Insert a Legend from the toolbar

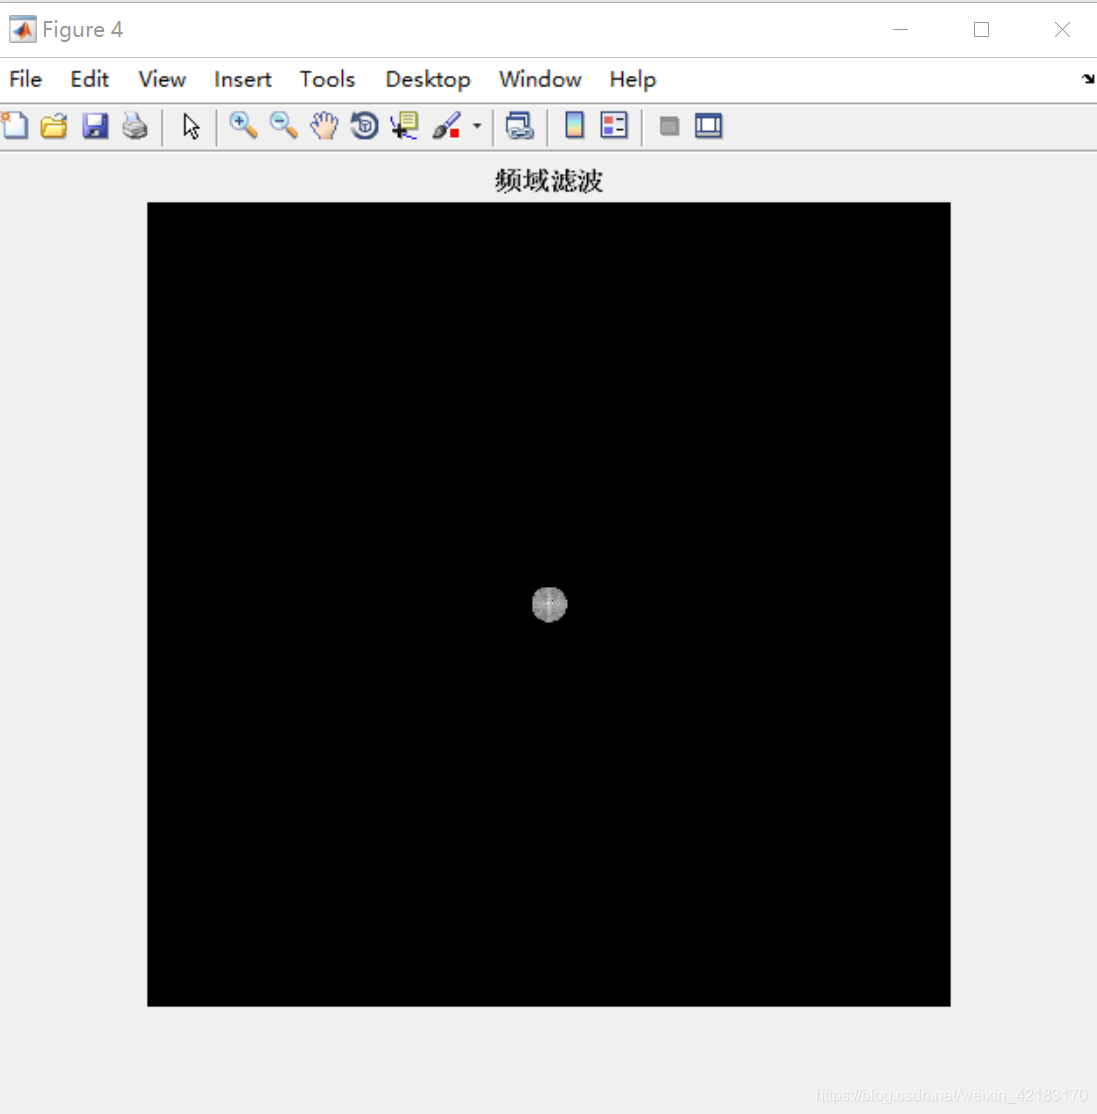click(x=614, y=126)
